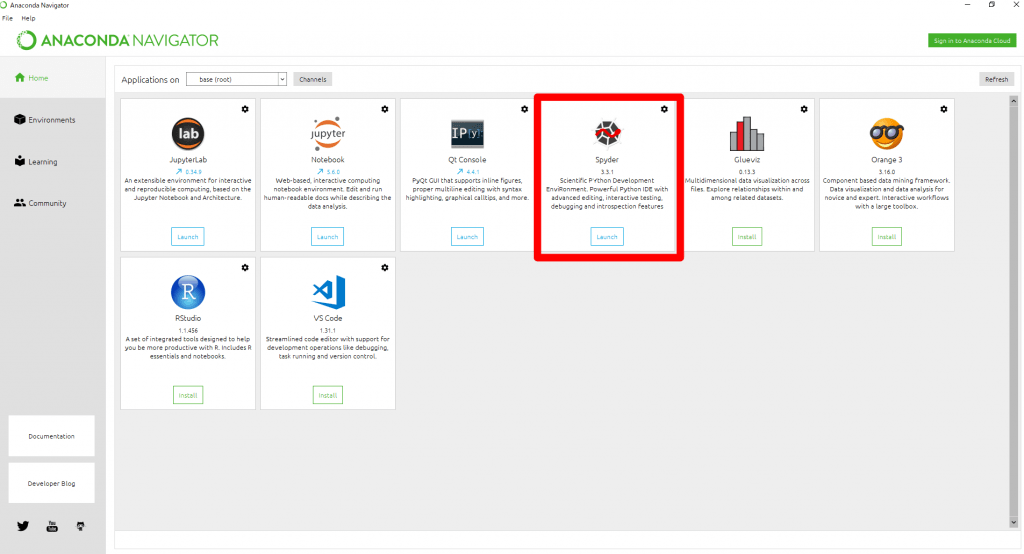Click the Orange 3 version 3.16.0 text
The height and width of the screenshot is (554, 1024).
pos(887,172)
